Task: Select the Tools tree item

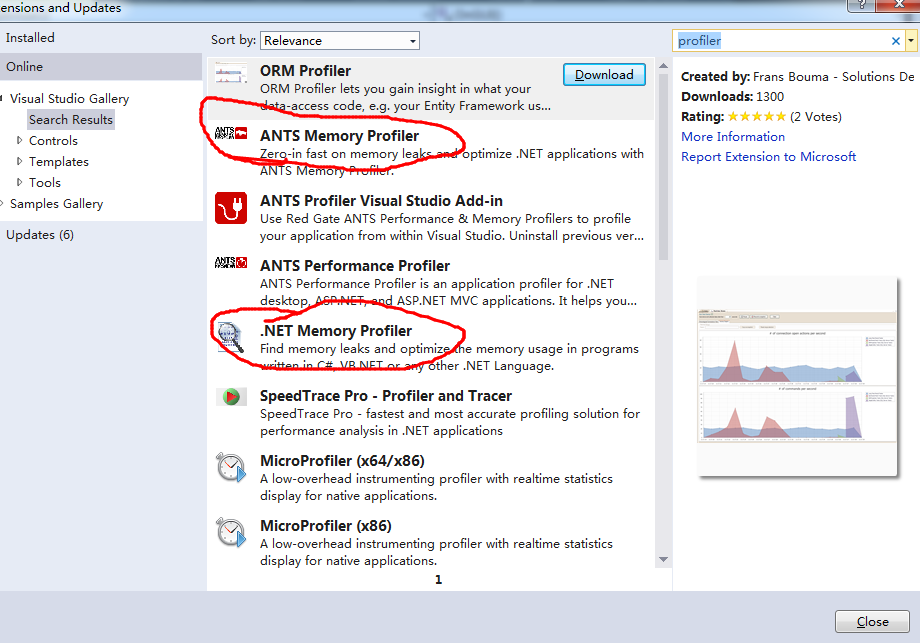Action: click(45, 182)
